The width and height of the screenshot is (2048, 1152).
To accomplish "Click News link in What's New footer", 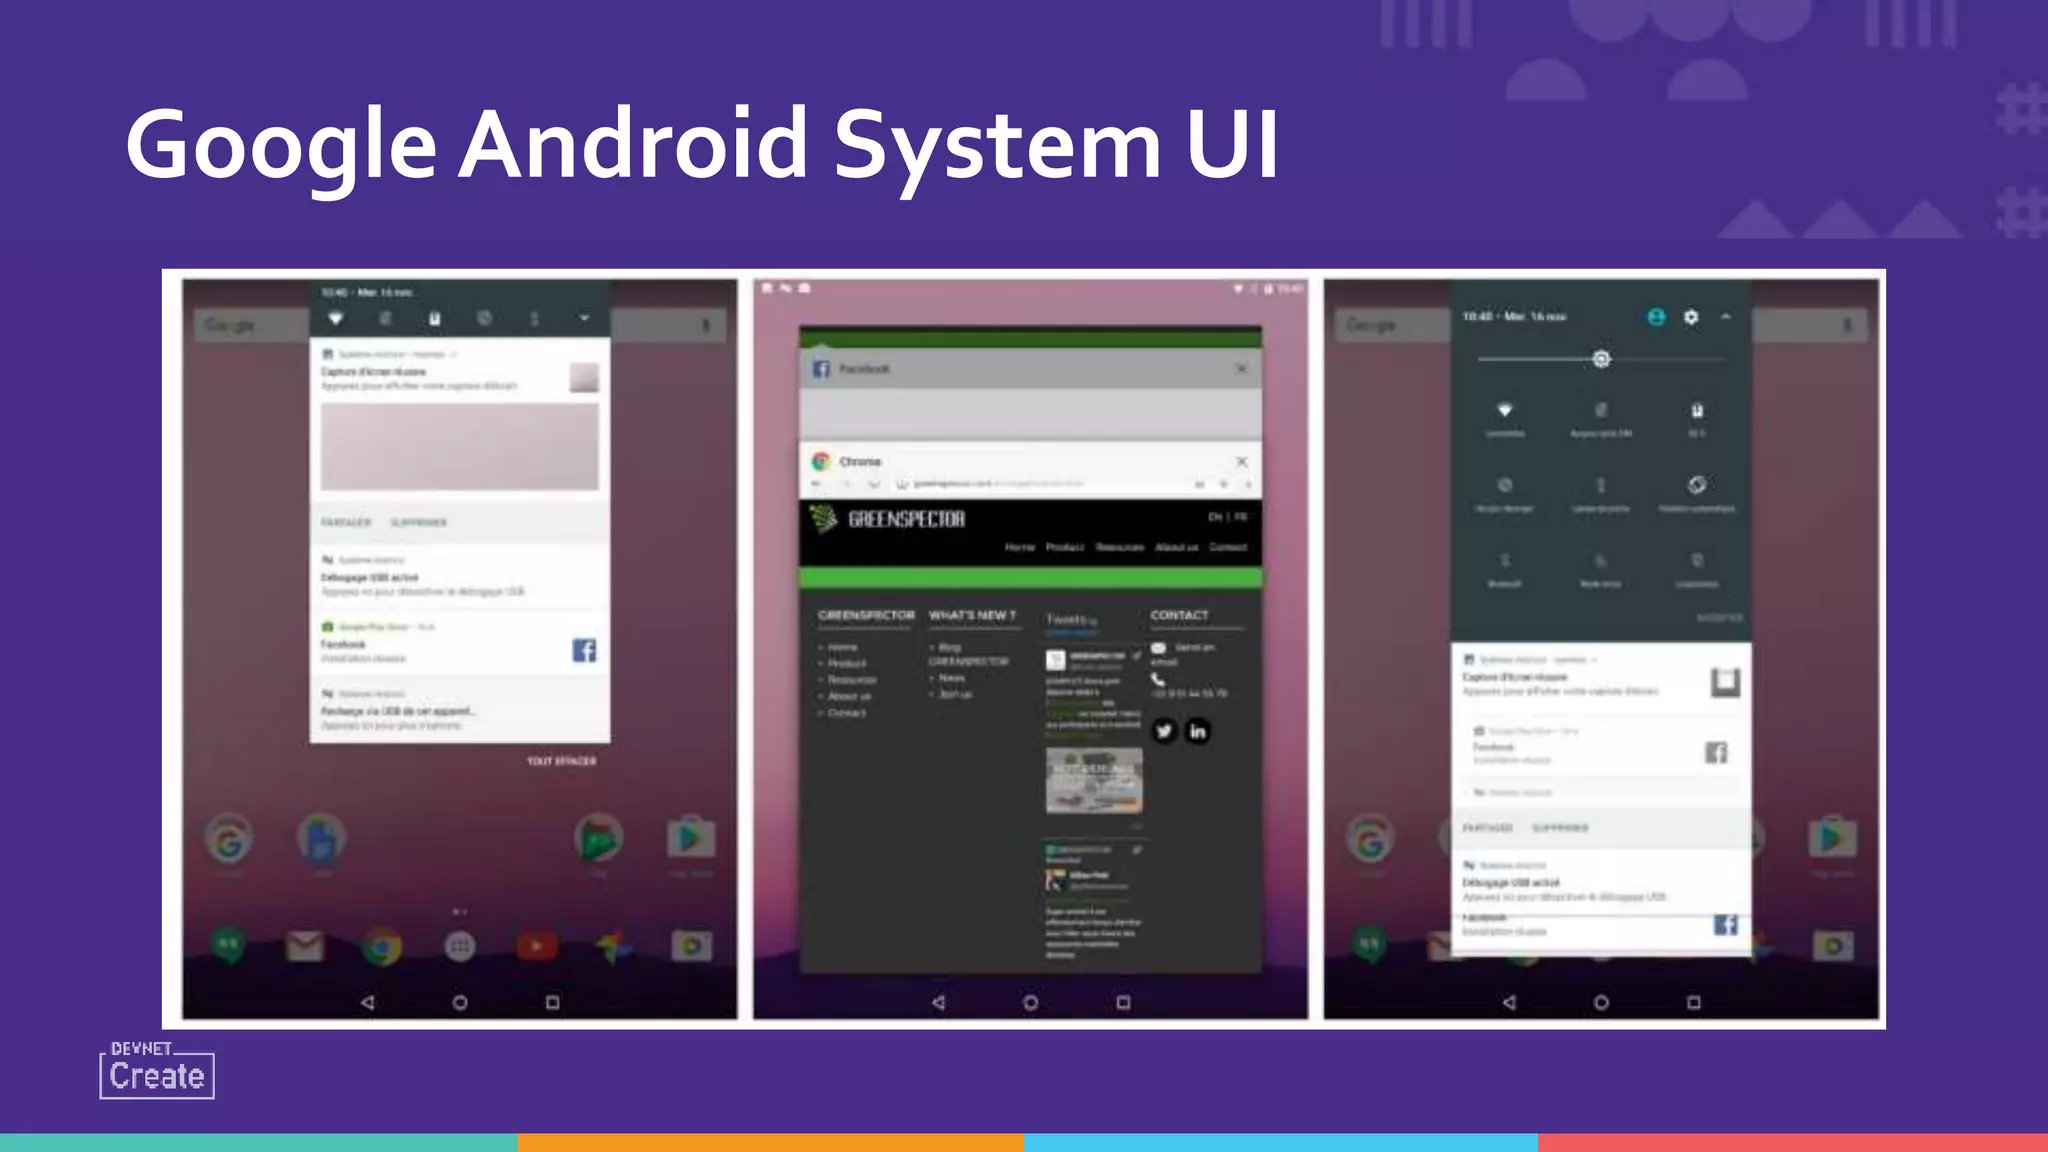I will 952,677.
